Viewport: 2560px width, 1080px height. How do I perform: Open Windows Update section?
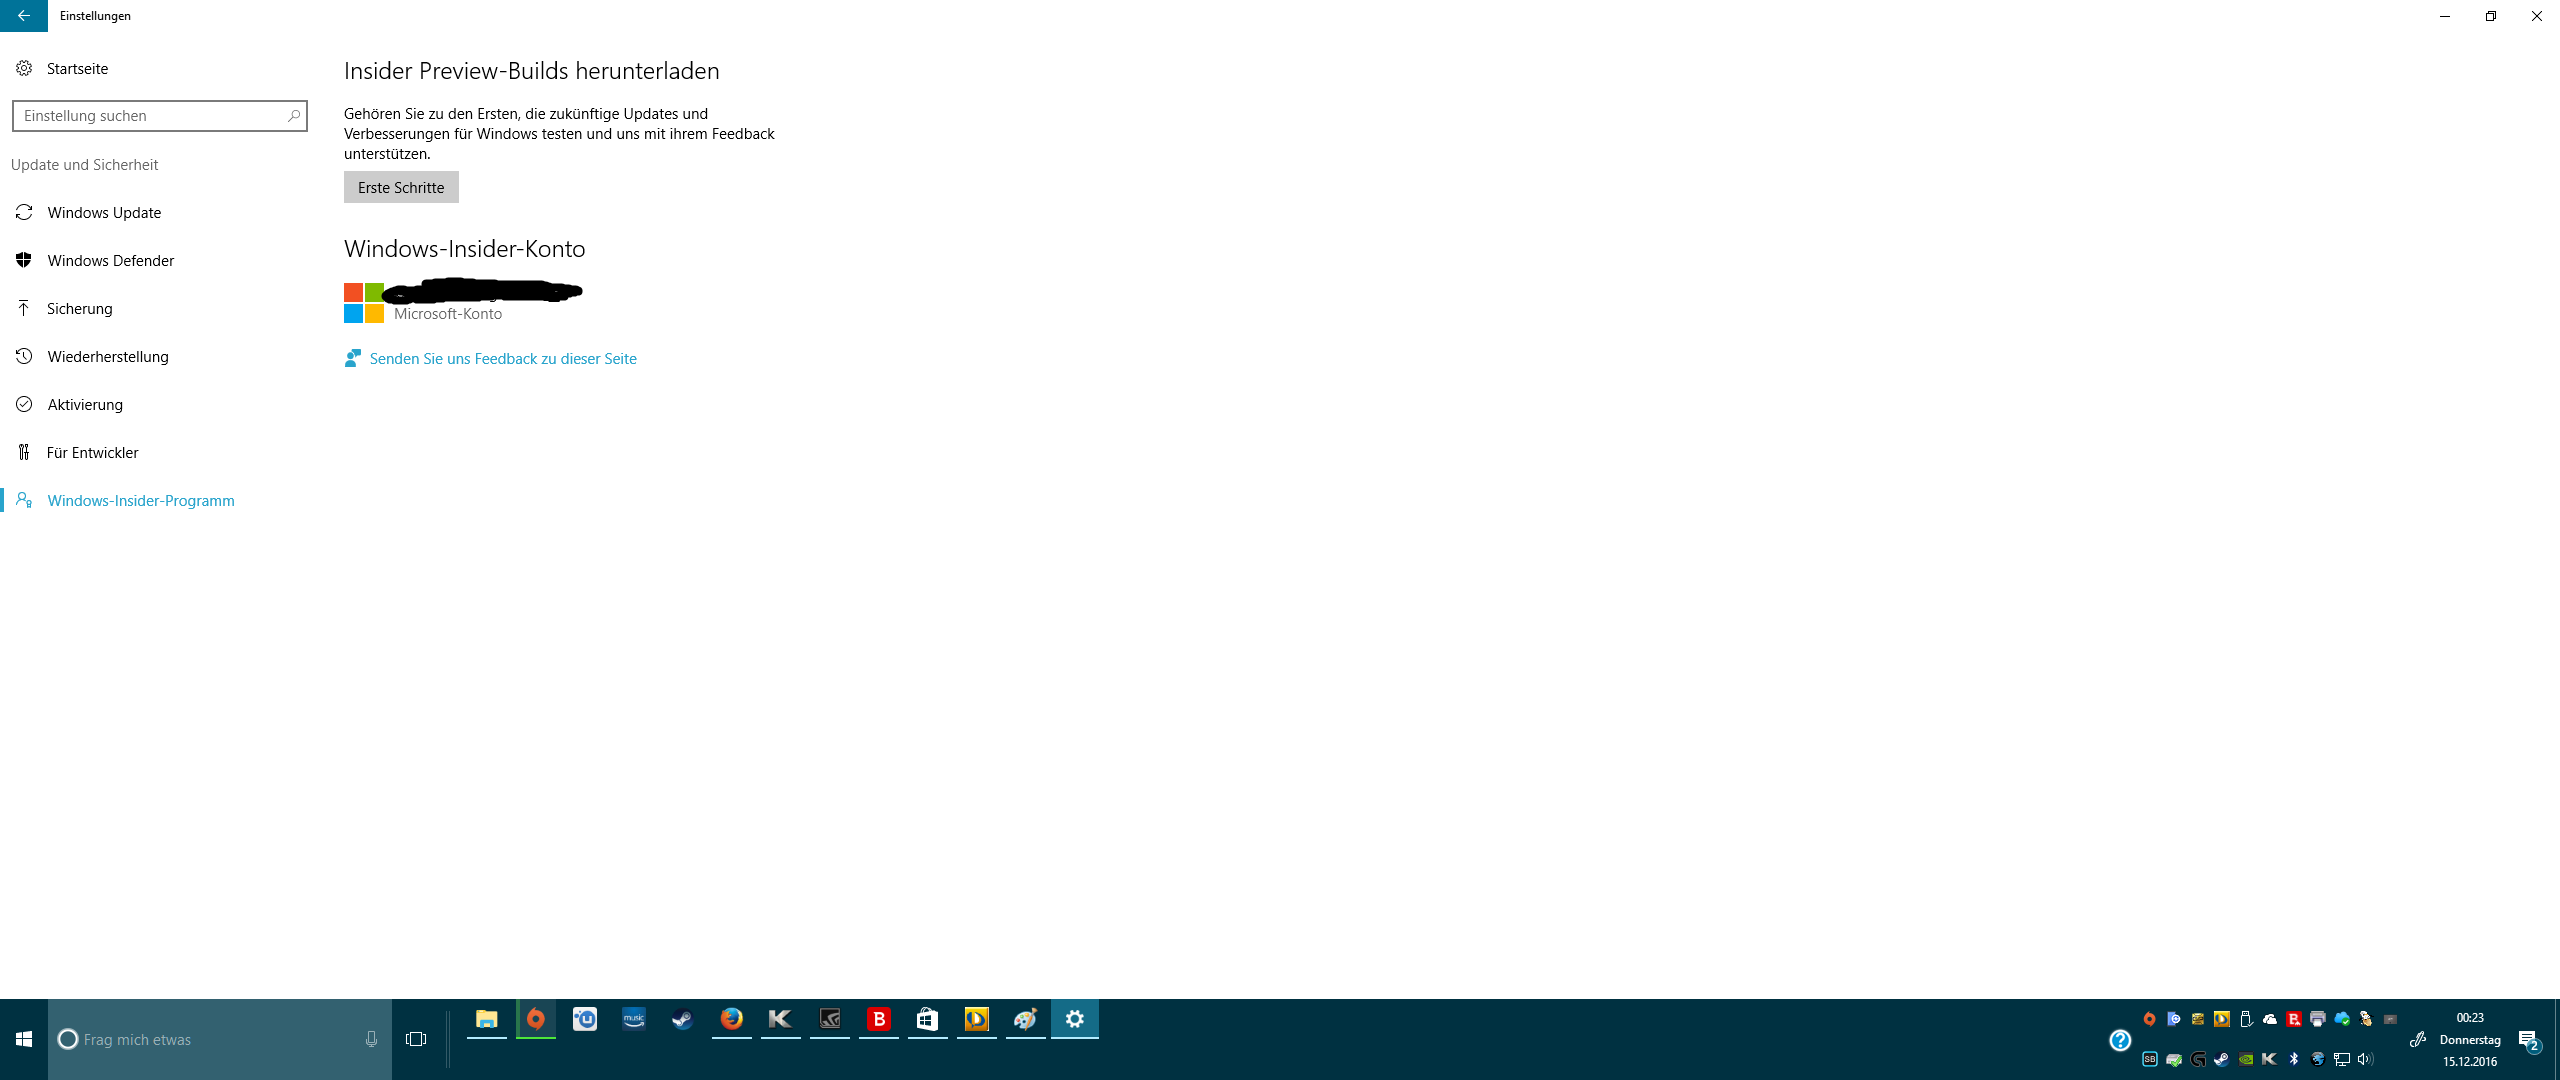[x=104, y=213]
